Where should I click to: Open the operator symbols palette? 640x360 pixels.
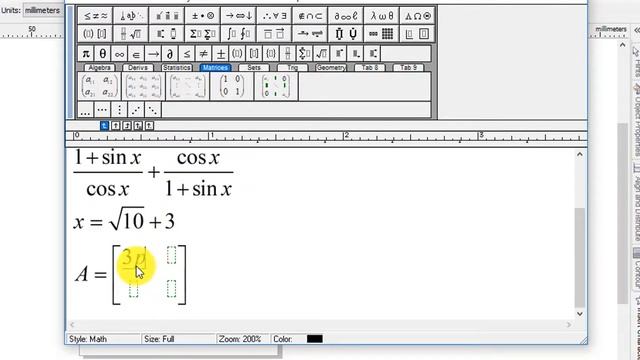pyautogui.click(x=202, y=16)
